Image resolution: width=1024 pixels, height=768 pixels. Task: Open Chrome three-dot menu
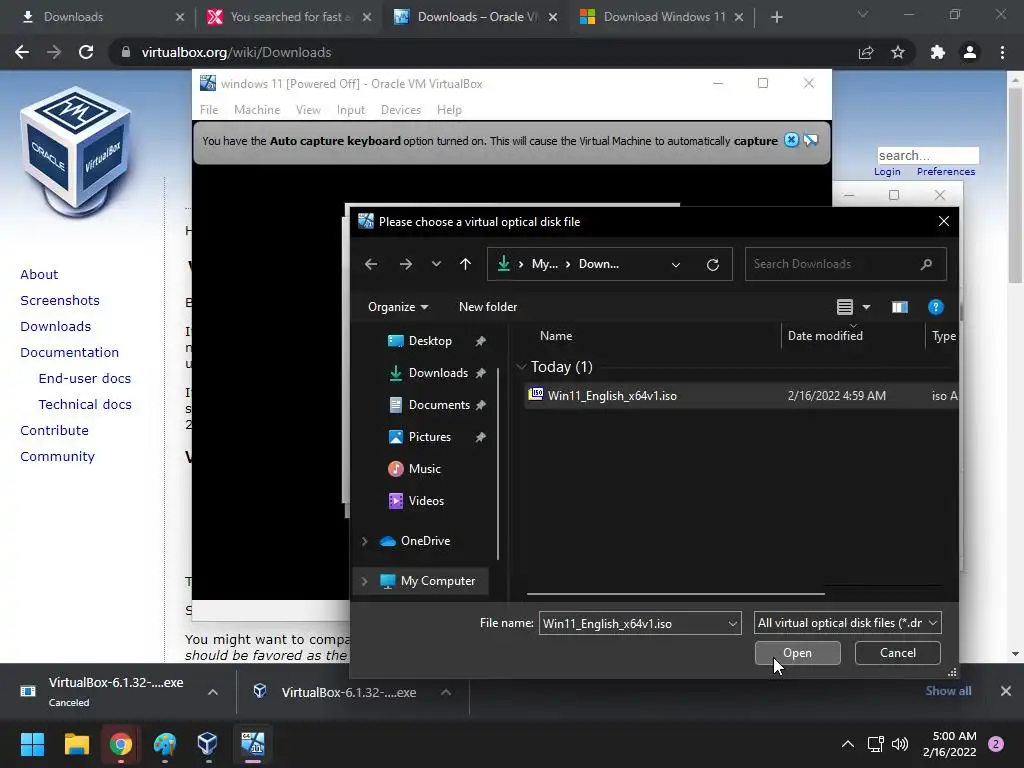coord(1002,52)
